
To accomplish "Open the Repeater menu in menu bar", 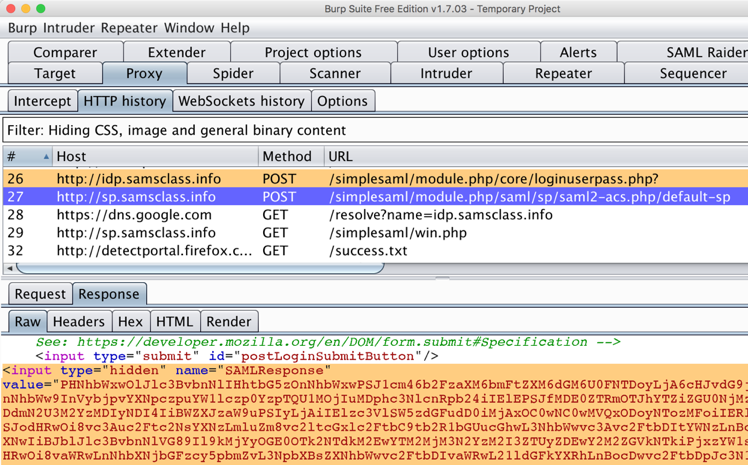I will [x=129, y=28].
